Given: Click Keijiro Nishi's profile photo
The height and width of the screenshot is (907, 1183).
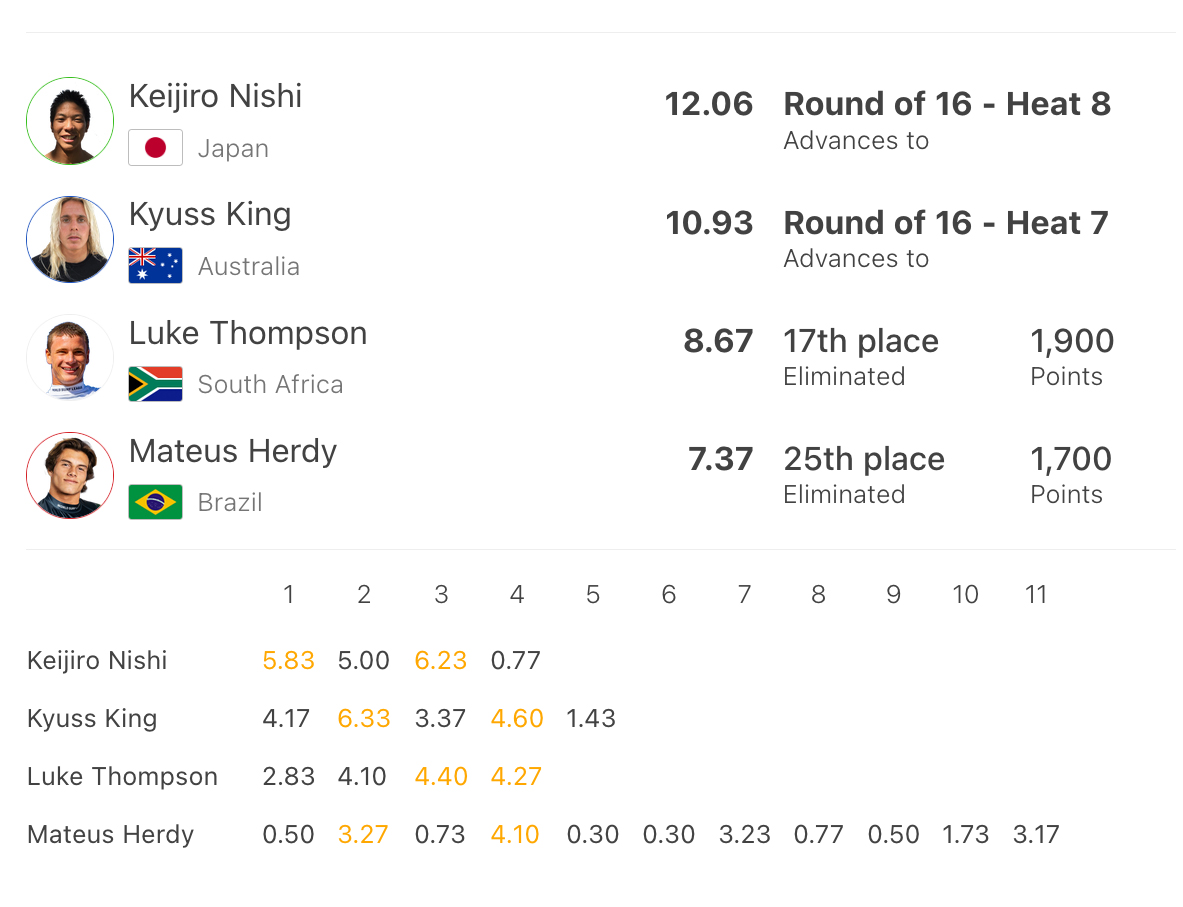Looking at the screenshot, I should pos(70,121).
